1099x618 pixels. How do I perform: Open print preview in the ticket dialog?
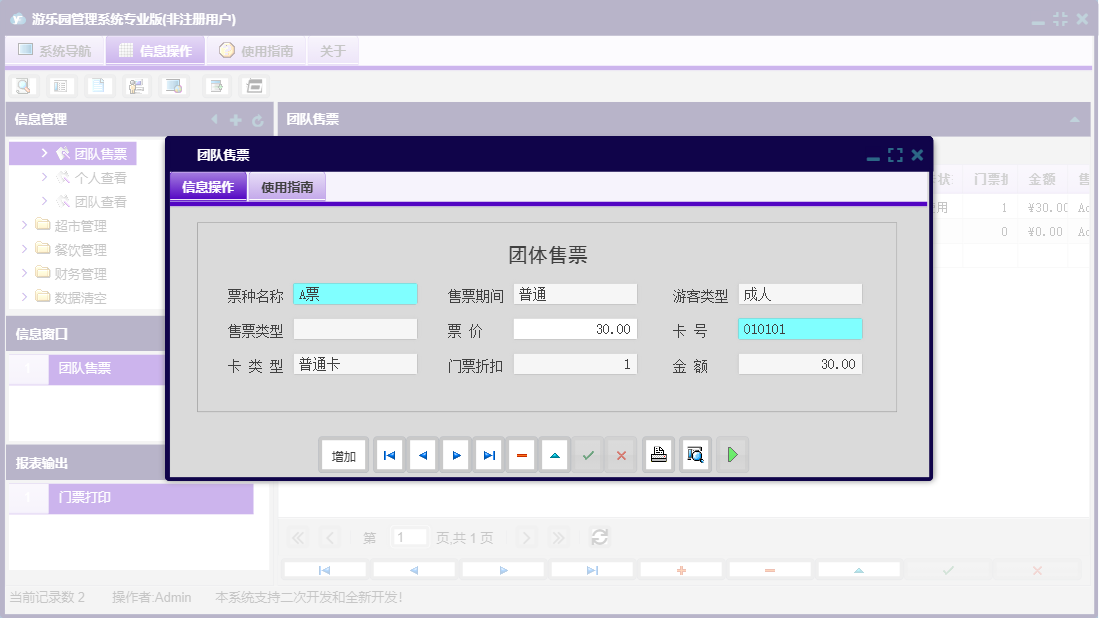click(x=695, y=454)
